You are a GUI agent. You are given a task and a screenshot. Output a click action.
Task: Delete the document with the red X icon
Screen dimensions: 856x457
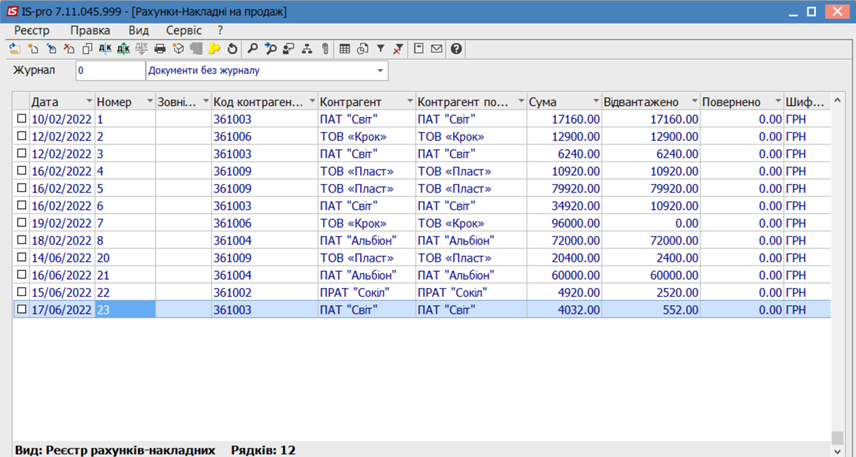[x=69, y=49]
